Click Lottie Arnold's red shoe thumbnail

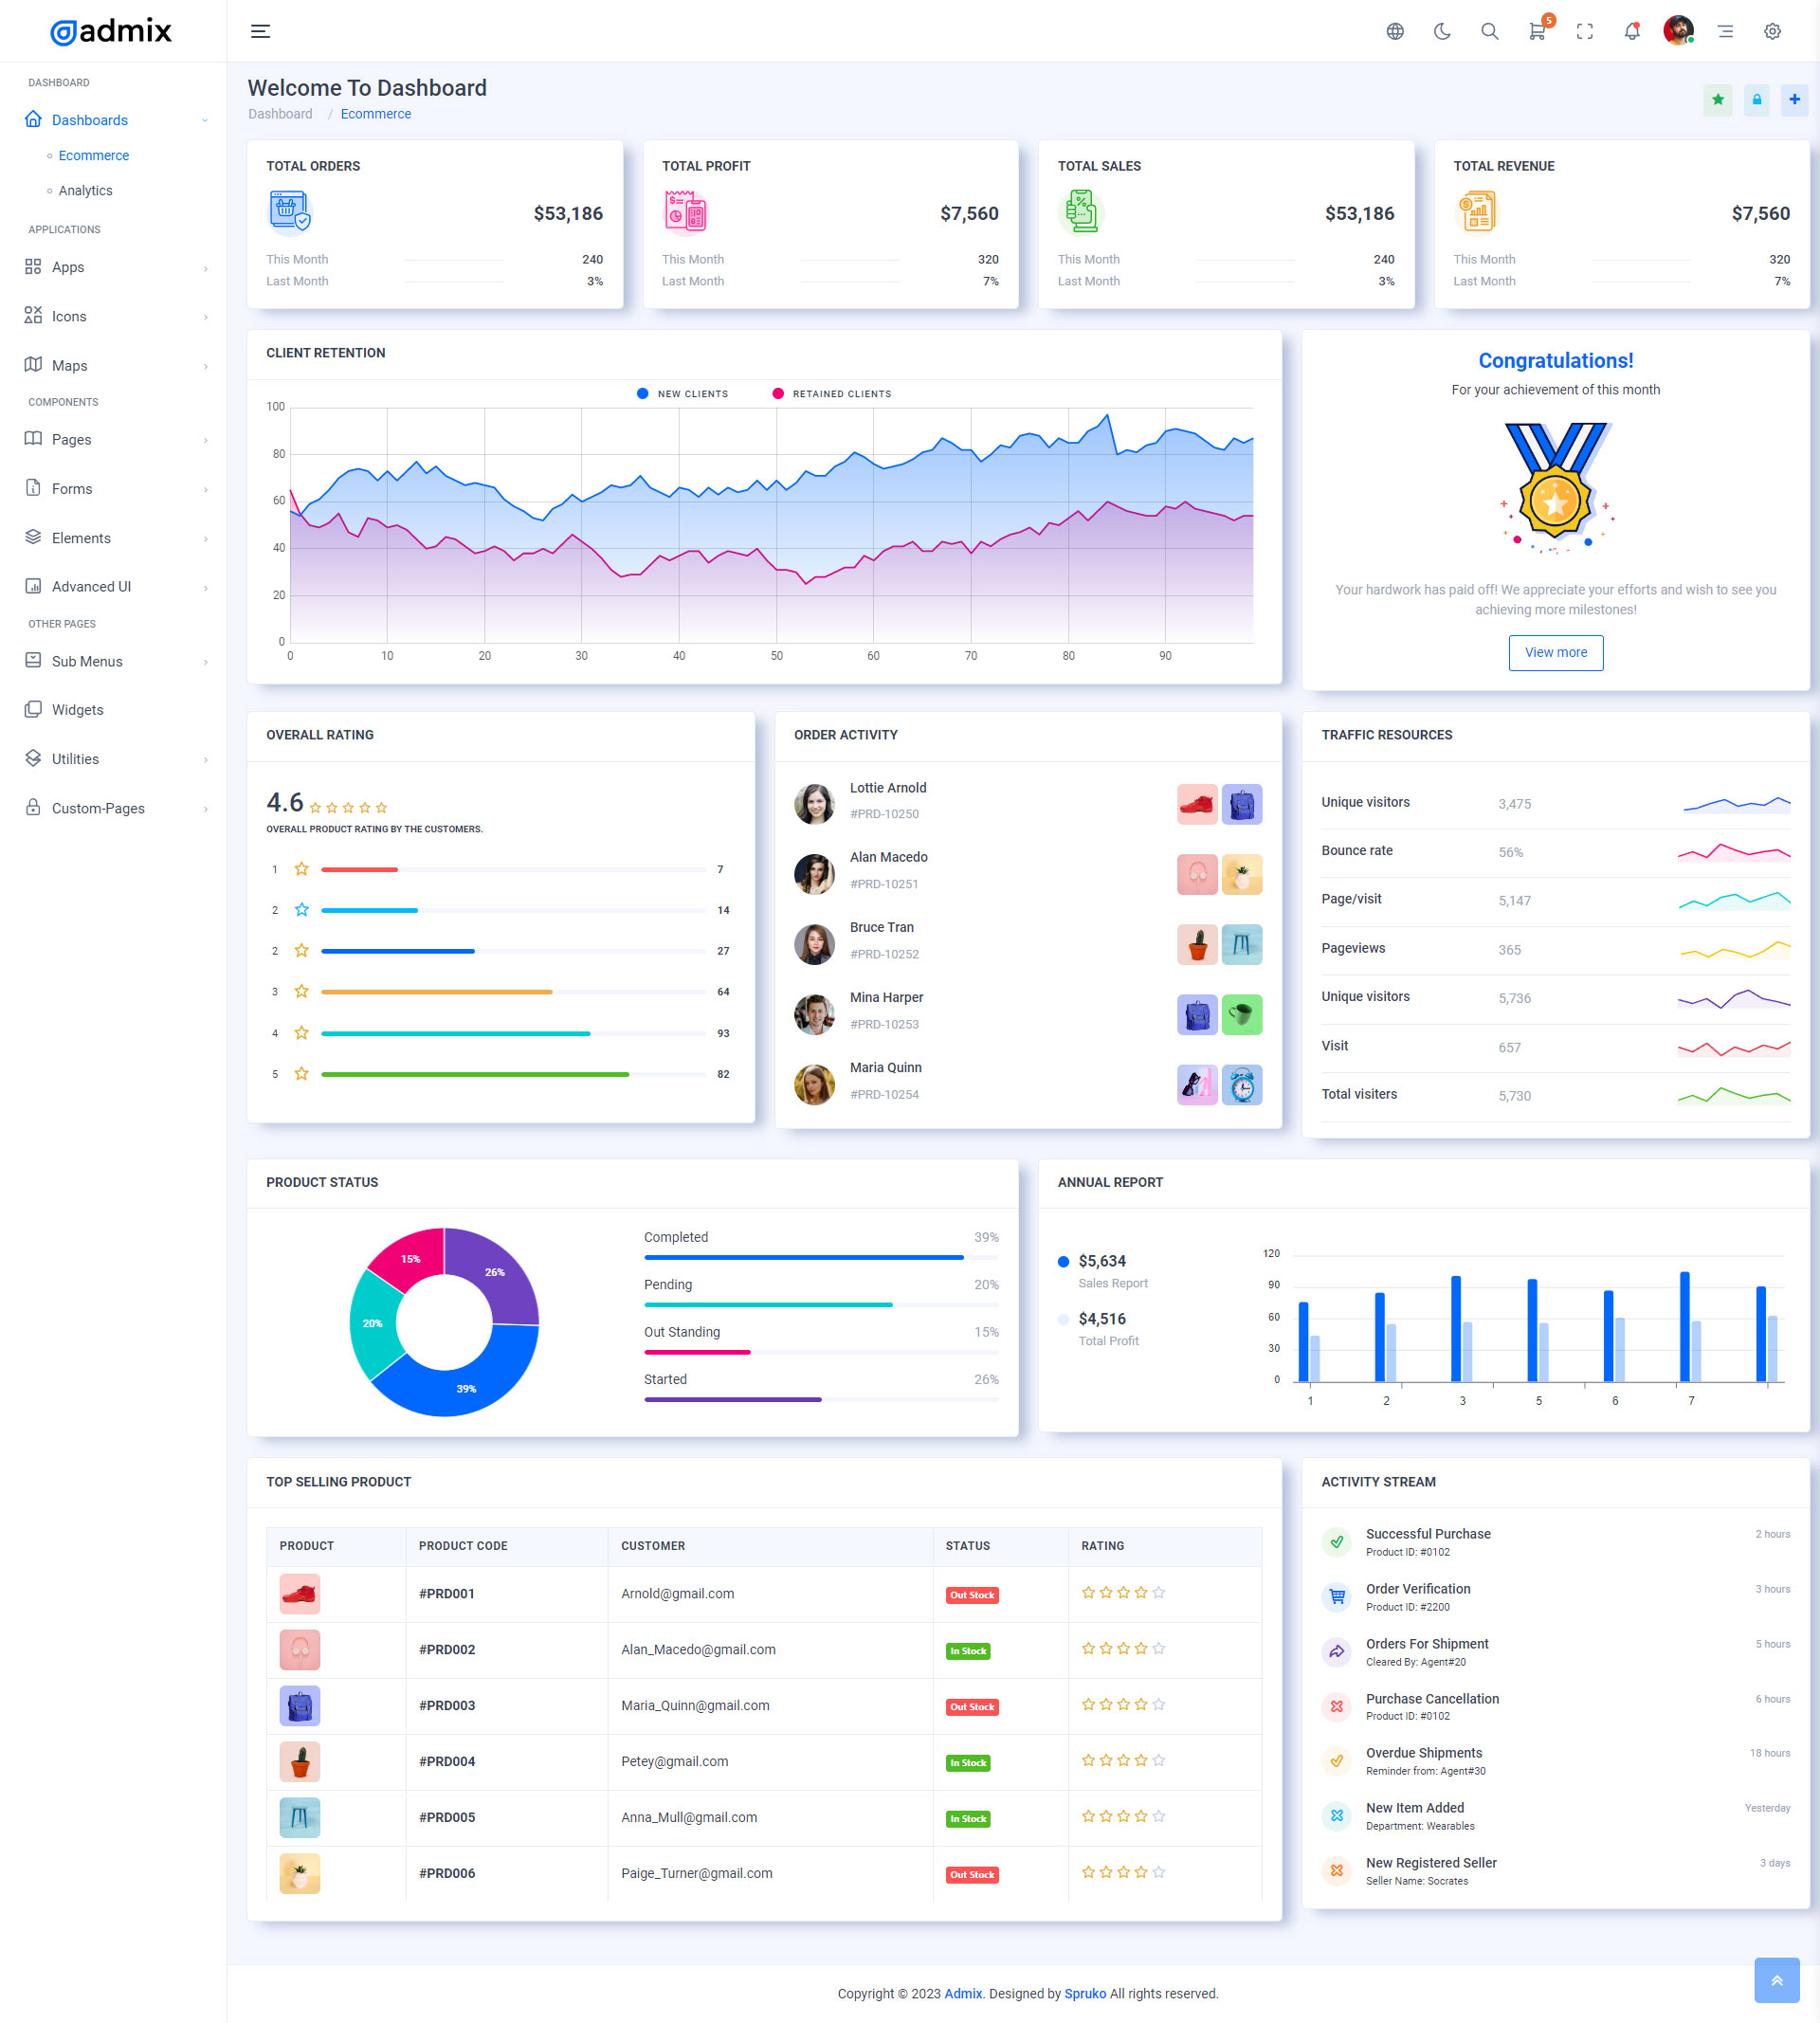point(1196,804)
